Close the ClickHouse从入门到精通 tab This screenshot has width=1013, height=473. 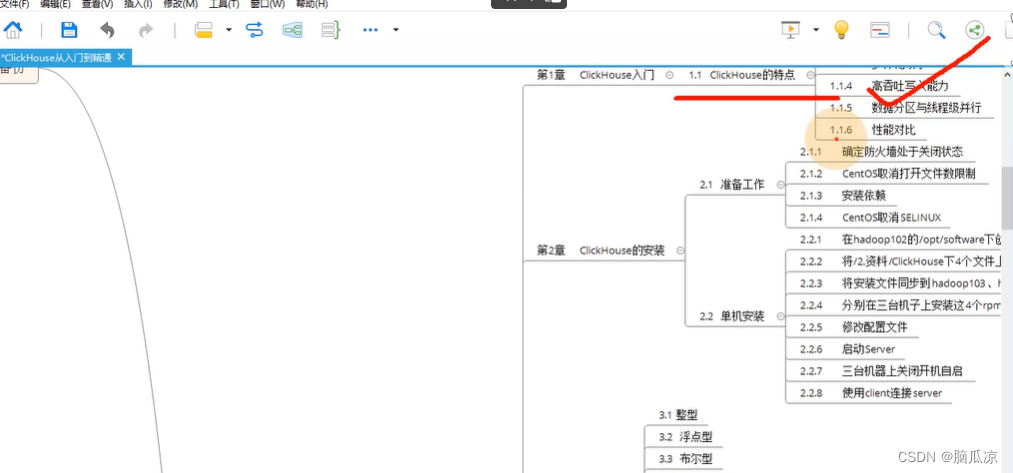121,58
